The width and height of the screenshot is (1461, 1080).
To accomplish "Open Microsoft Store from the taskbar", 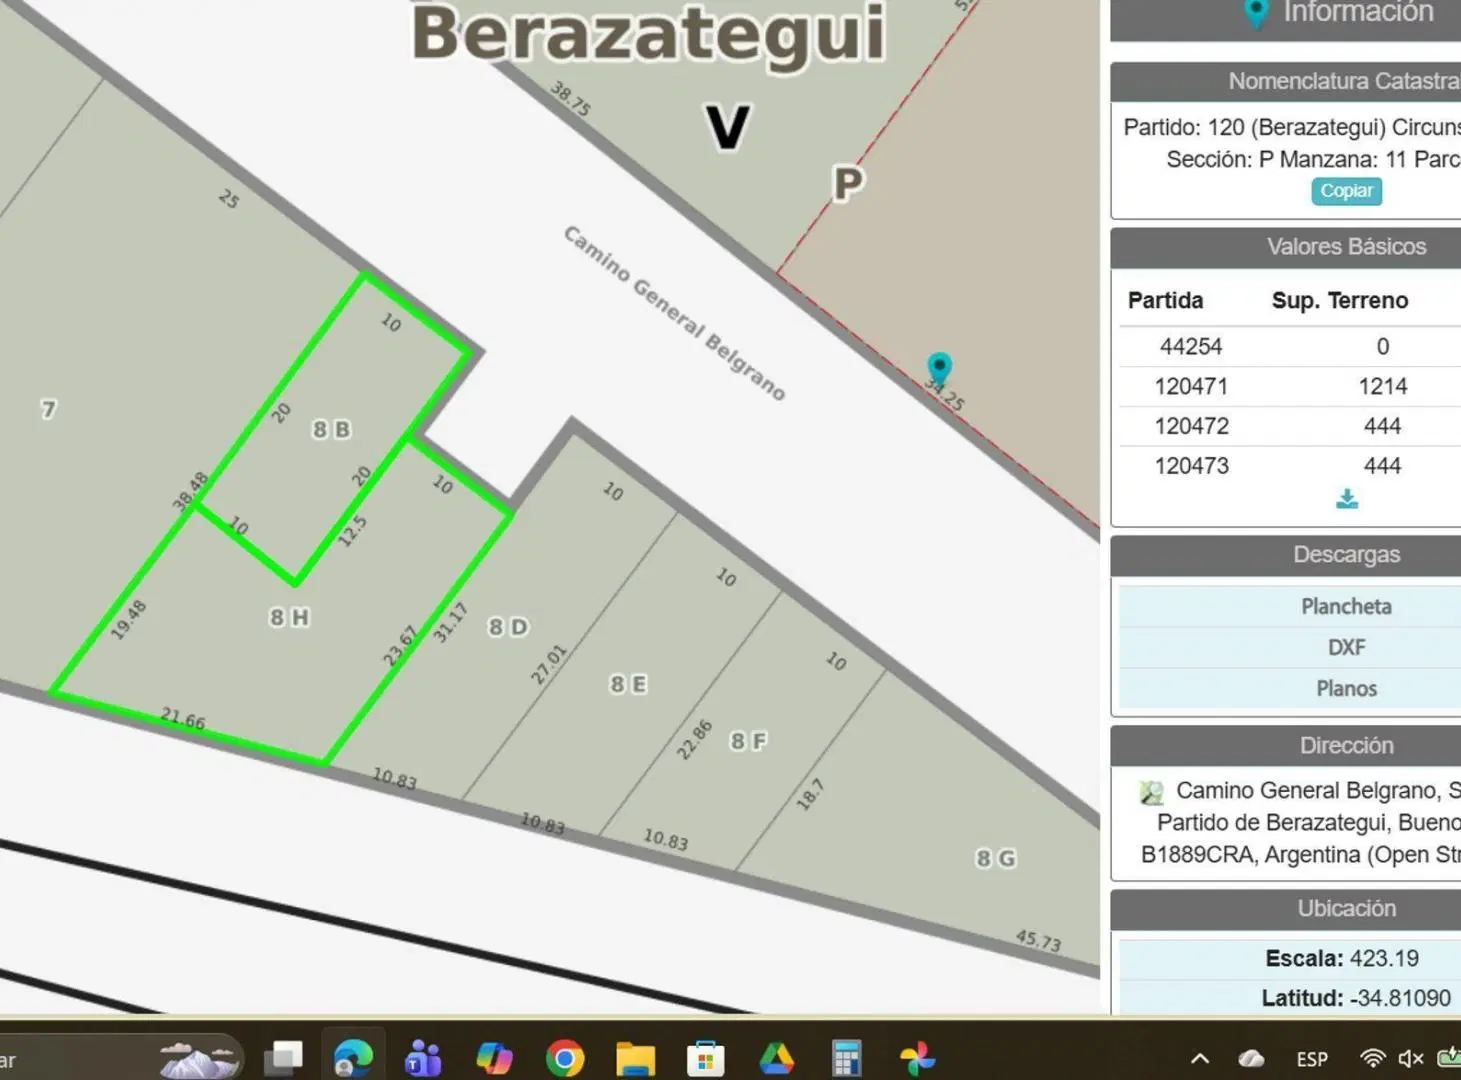I will pyautogui.click(x=706, y=1058).
